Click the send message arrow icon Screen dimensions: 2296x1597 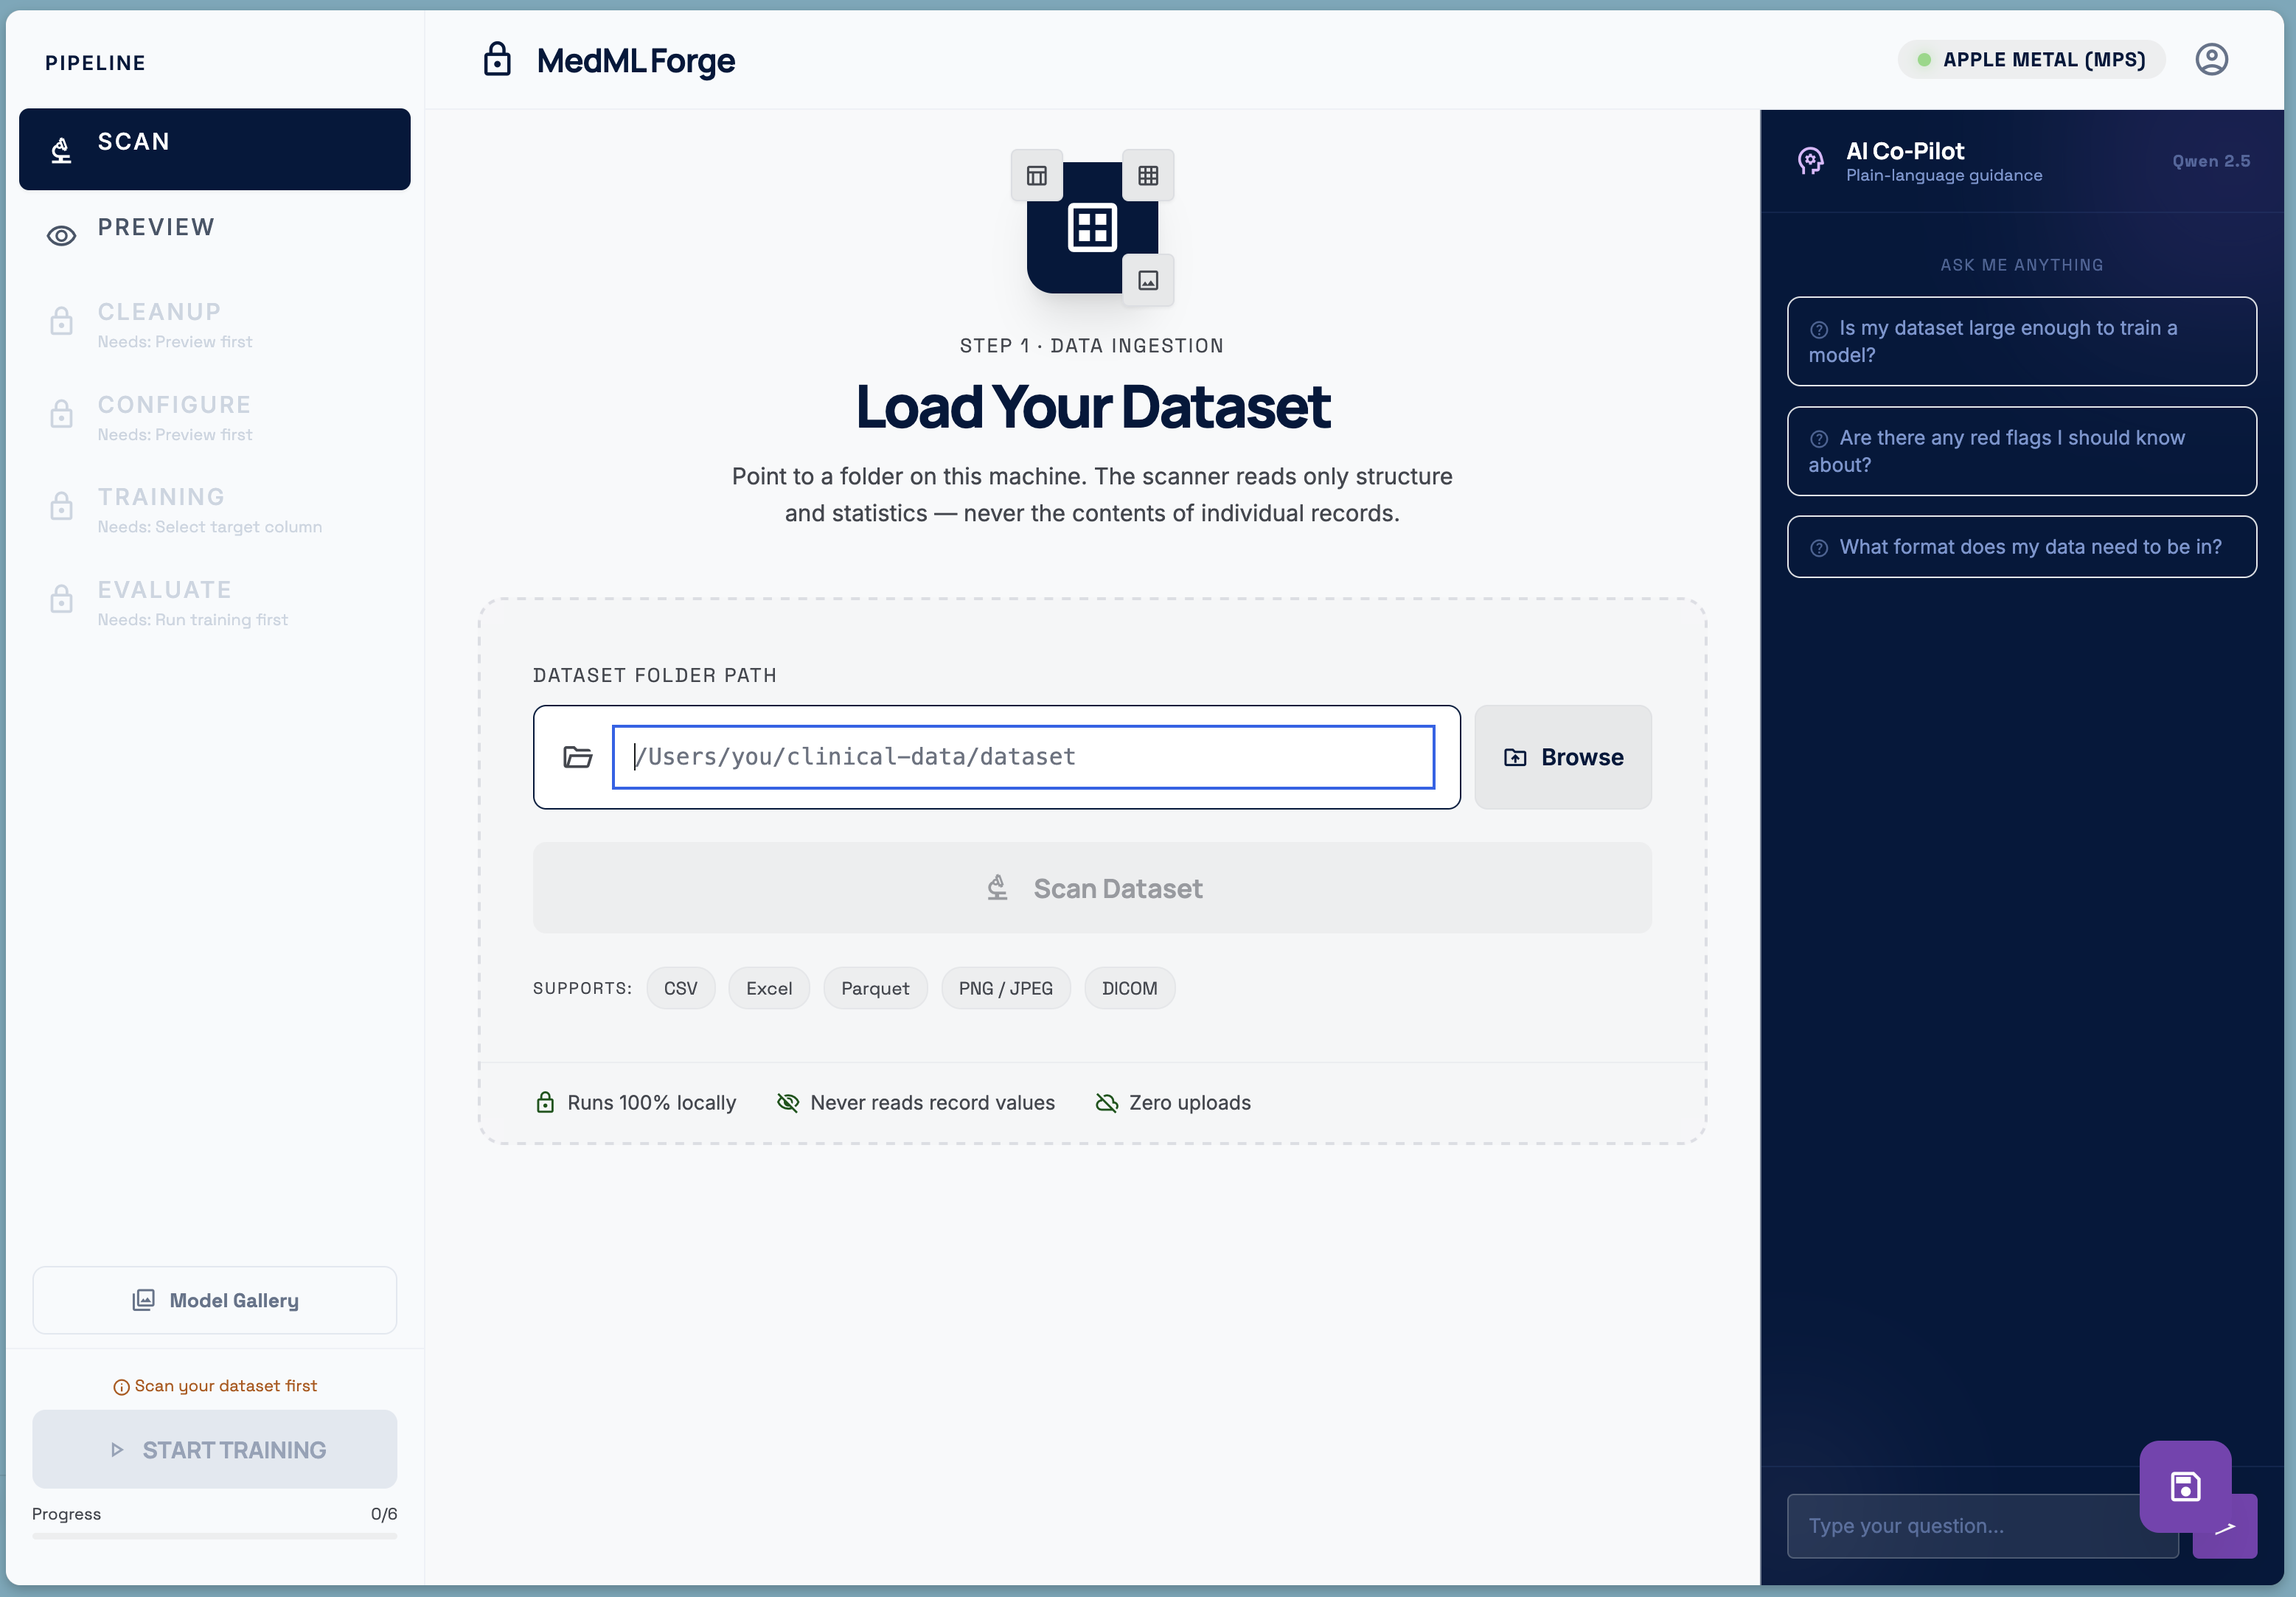[2238, 1540]
